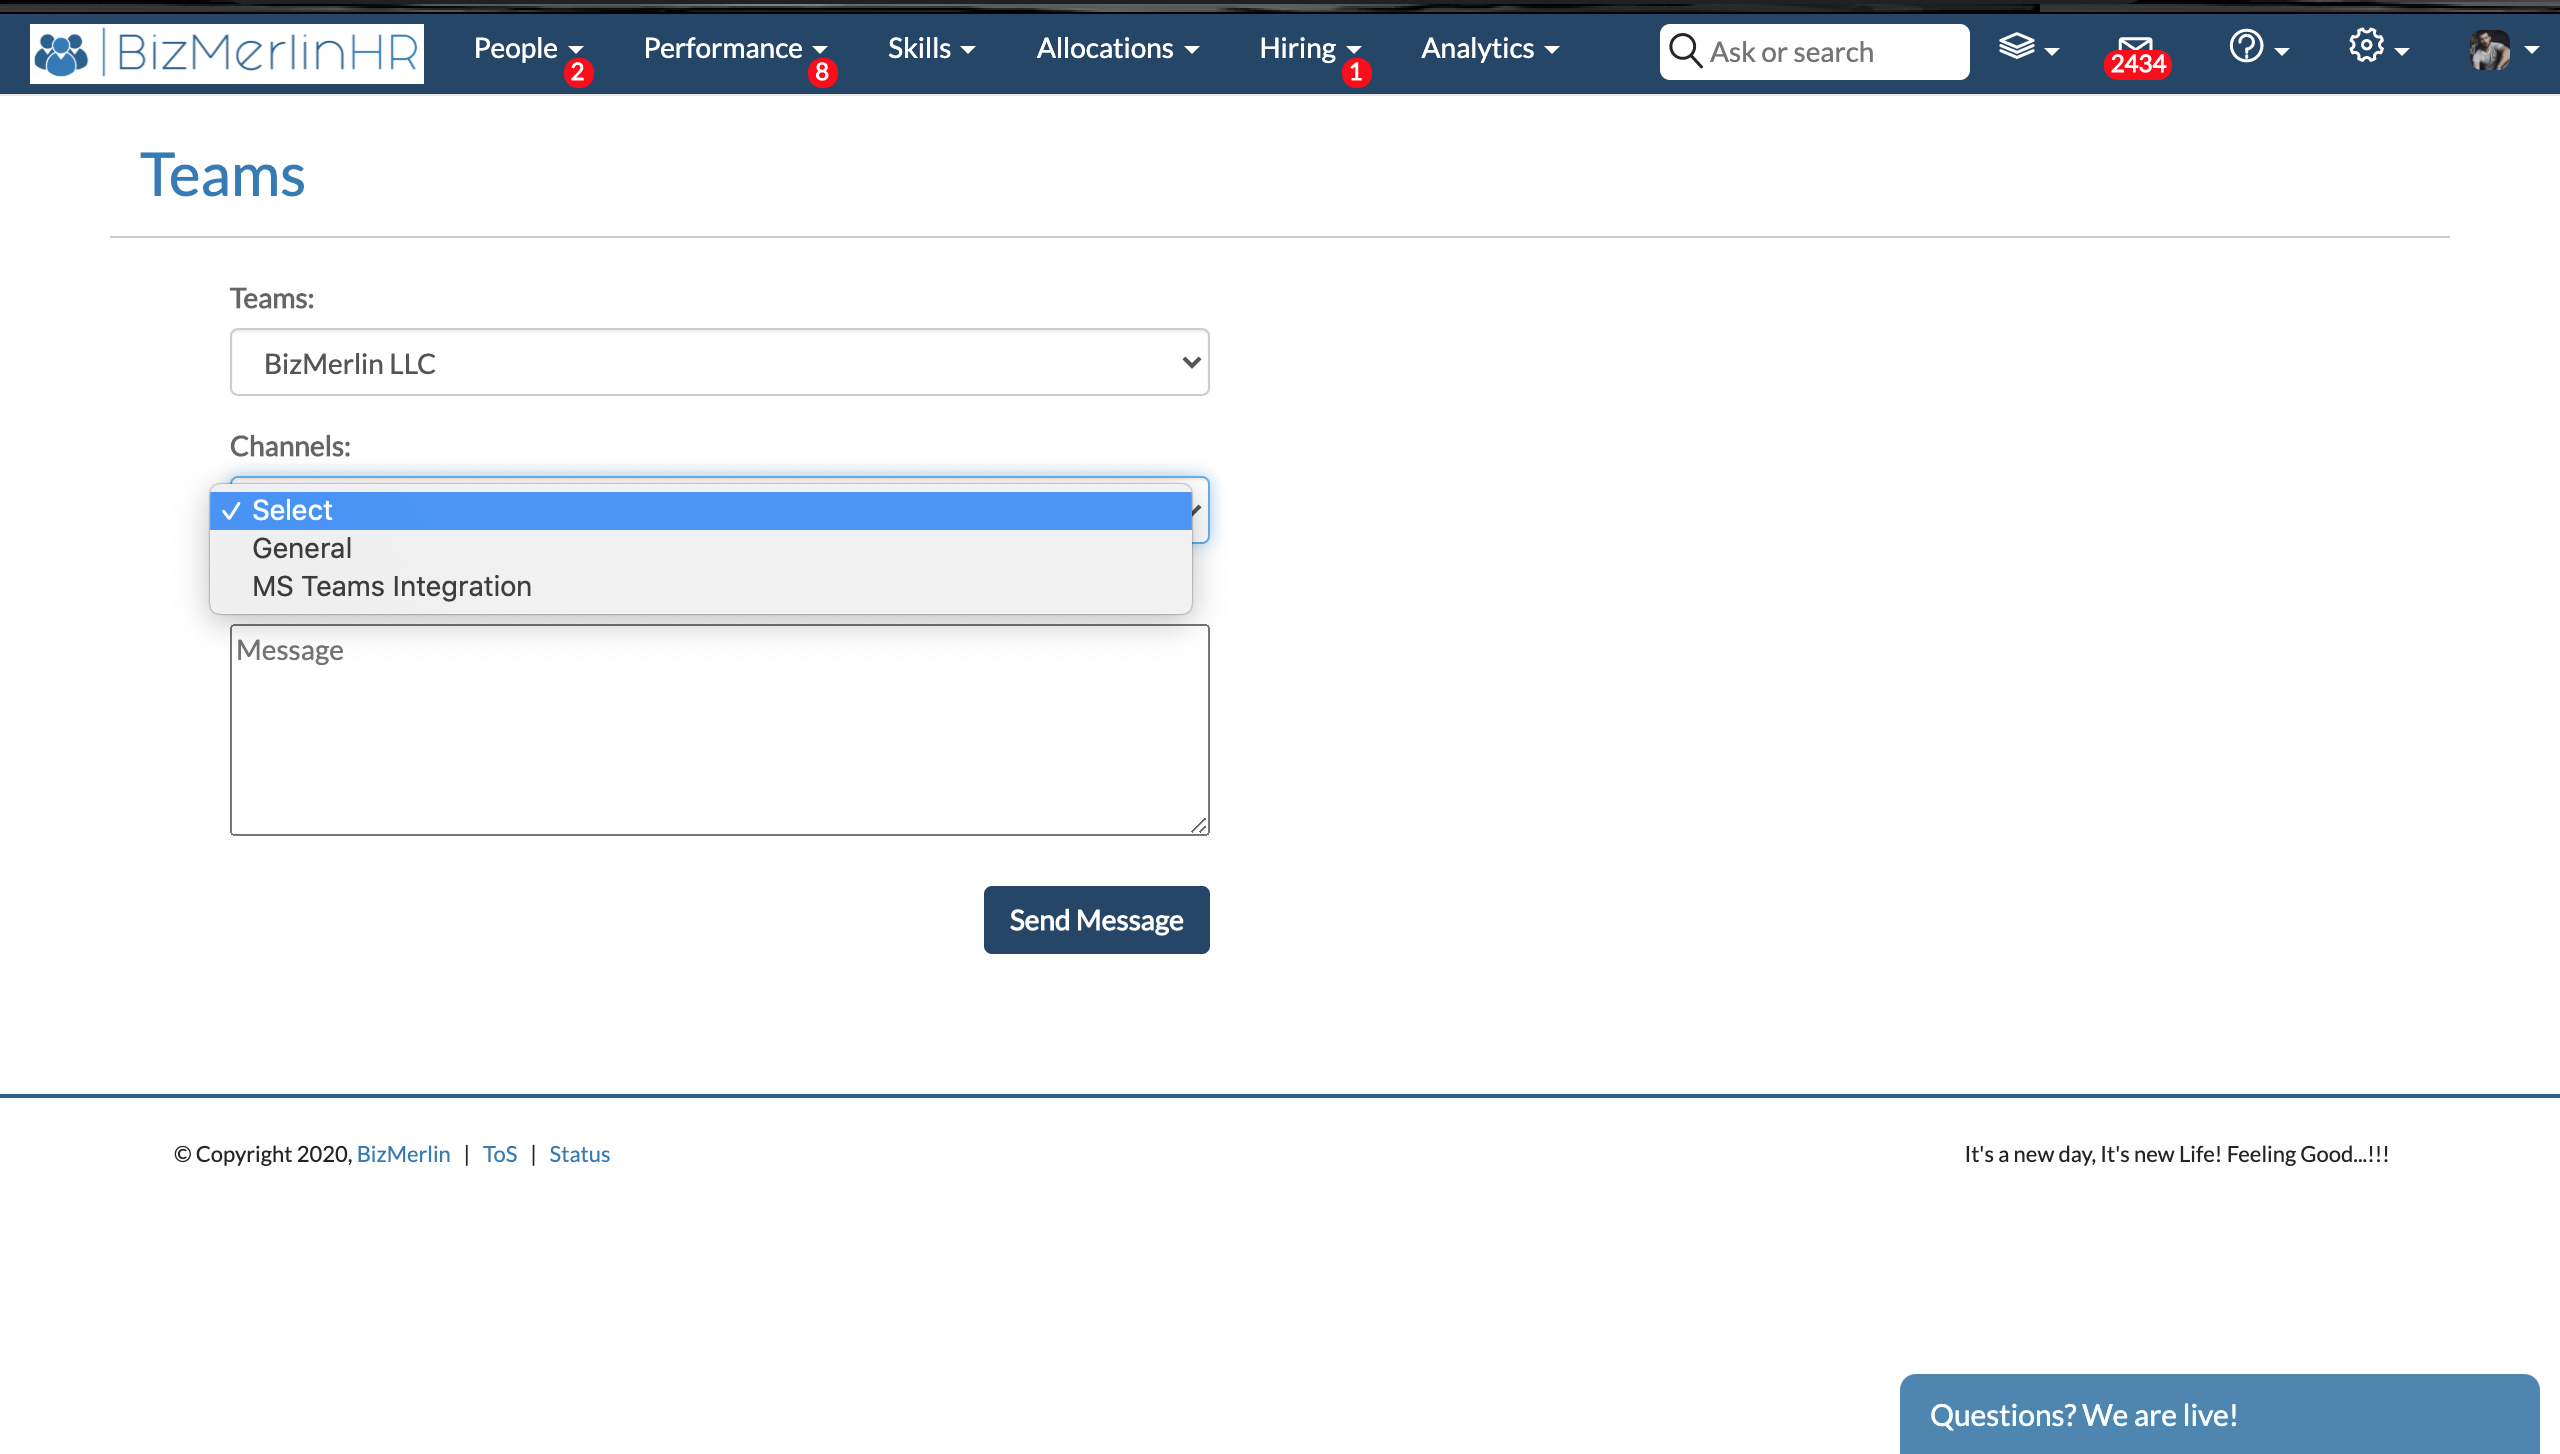The image size is (2560, 1454).
Task: Open the Skills menu
Action: tap(931, 48)
